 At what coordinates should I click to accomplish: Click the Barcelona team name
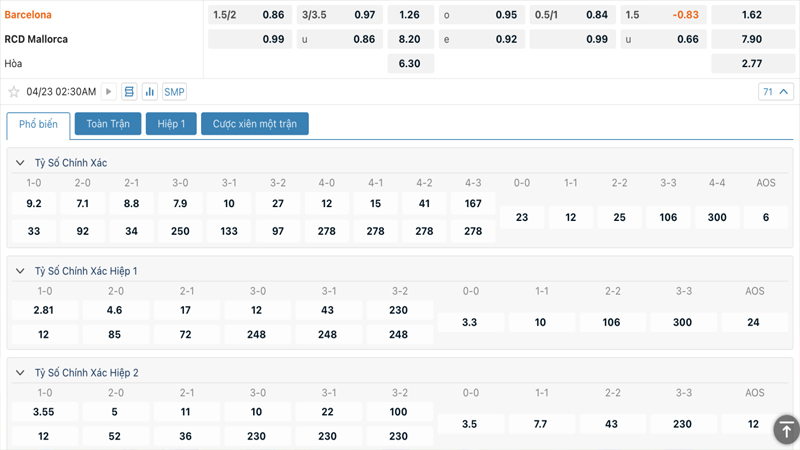click(x=28, y=15)
